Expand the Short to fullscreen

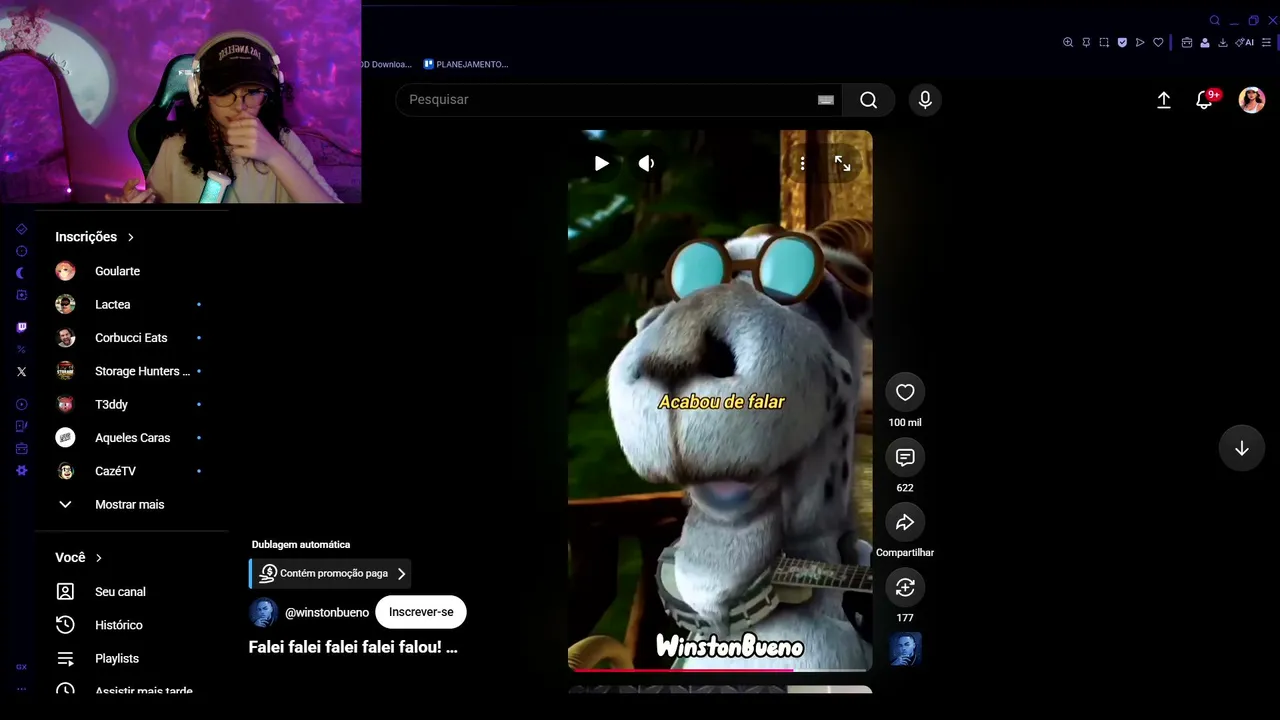(x=843, y=163)
